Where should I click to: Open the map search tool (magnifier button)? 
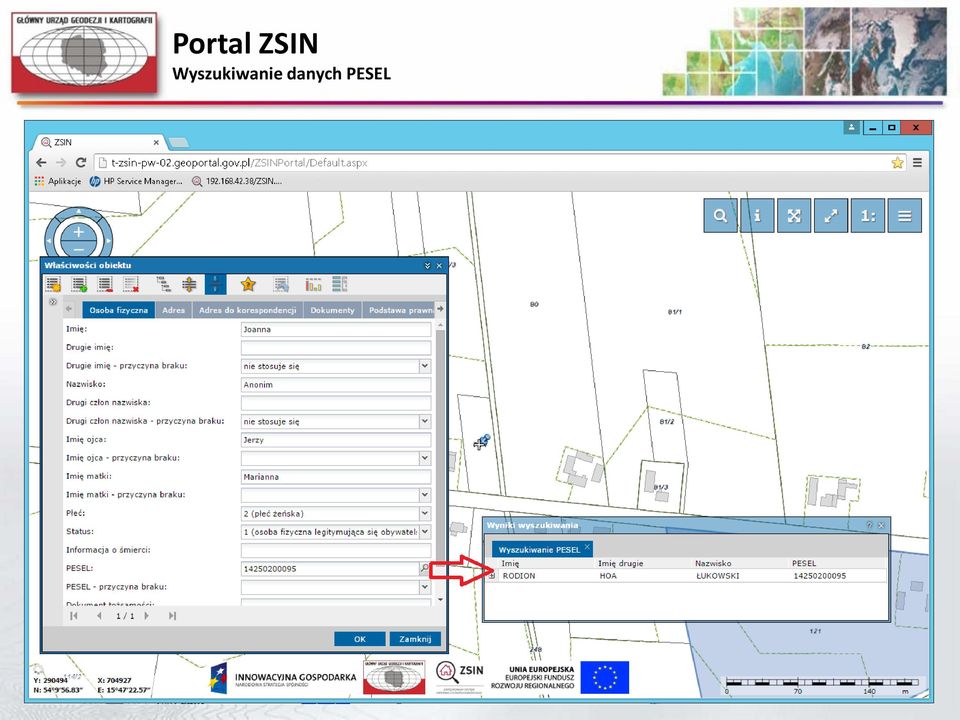(721, 216)
